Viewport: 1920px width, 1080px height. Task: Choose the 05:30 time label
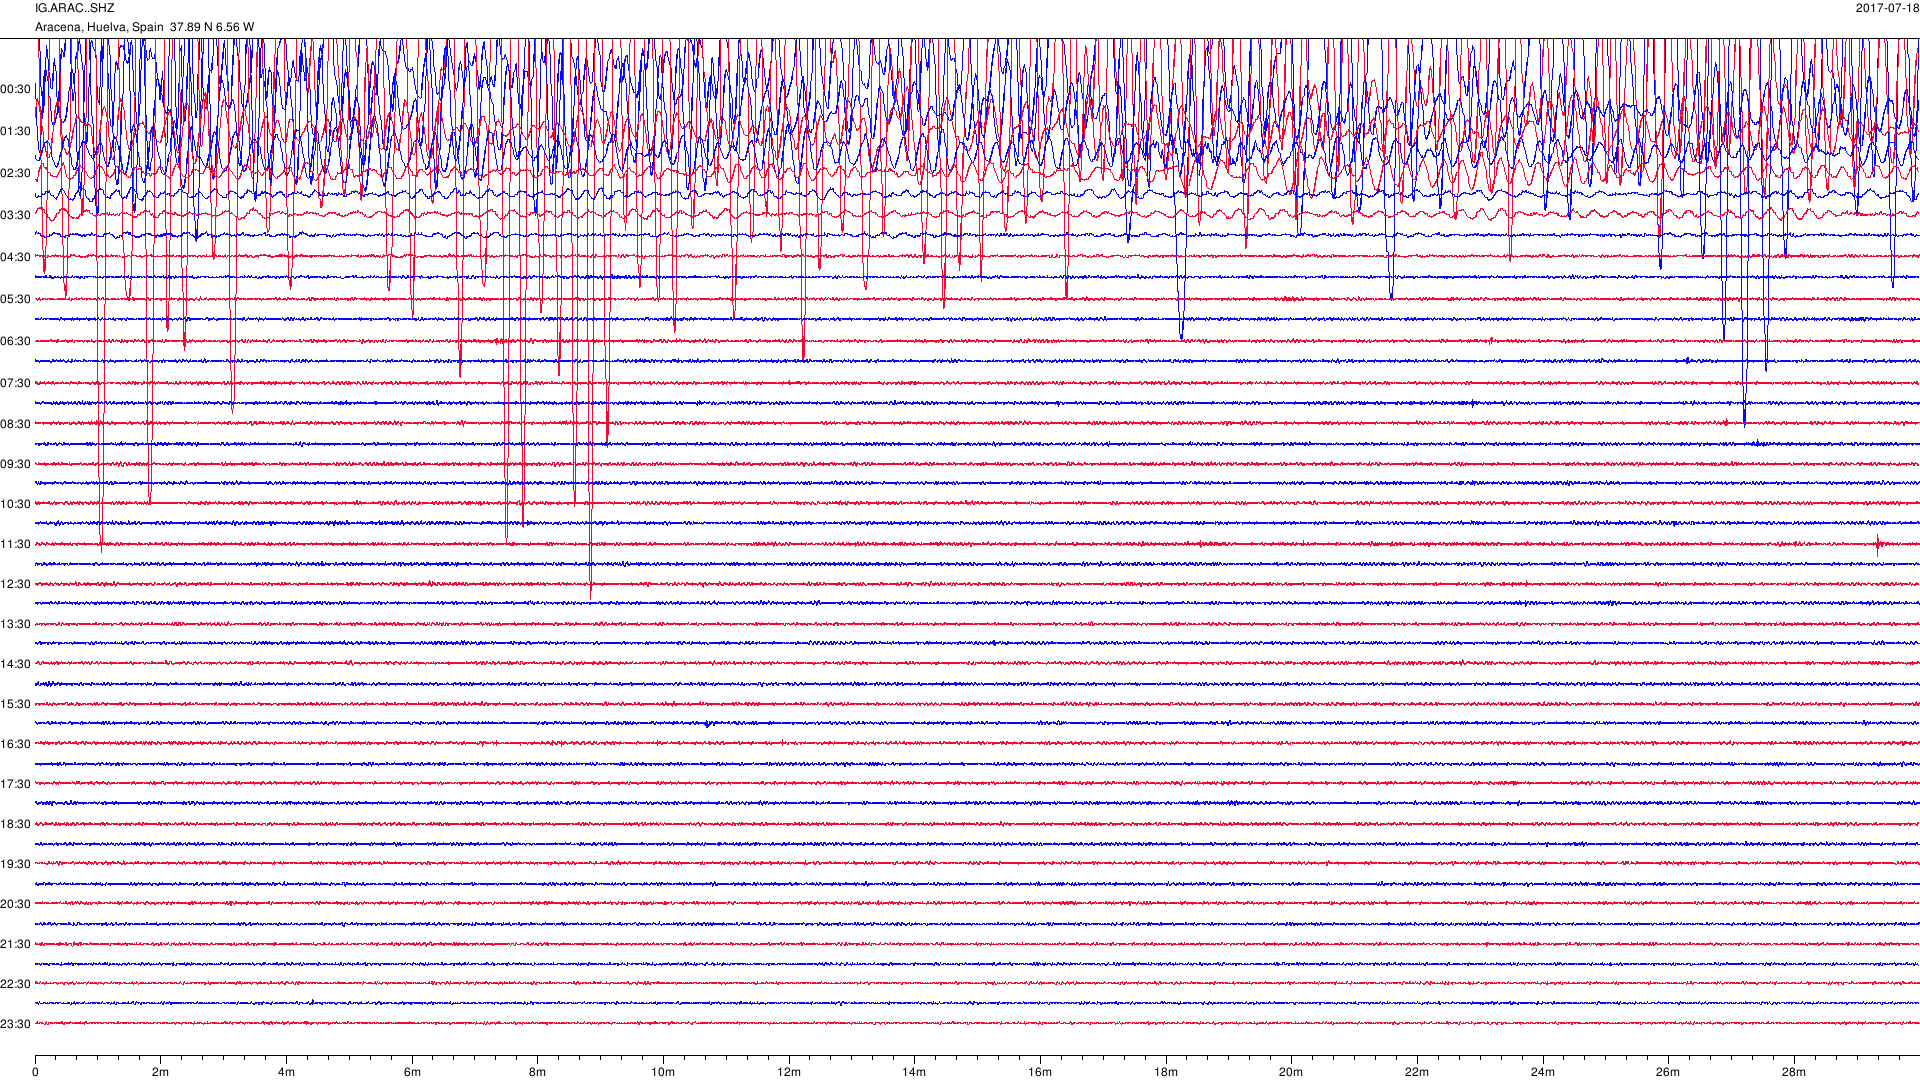[x=15, y=299]
